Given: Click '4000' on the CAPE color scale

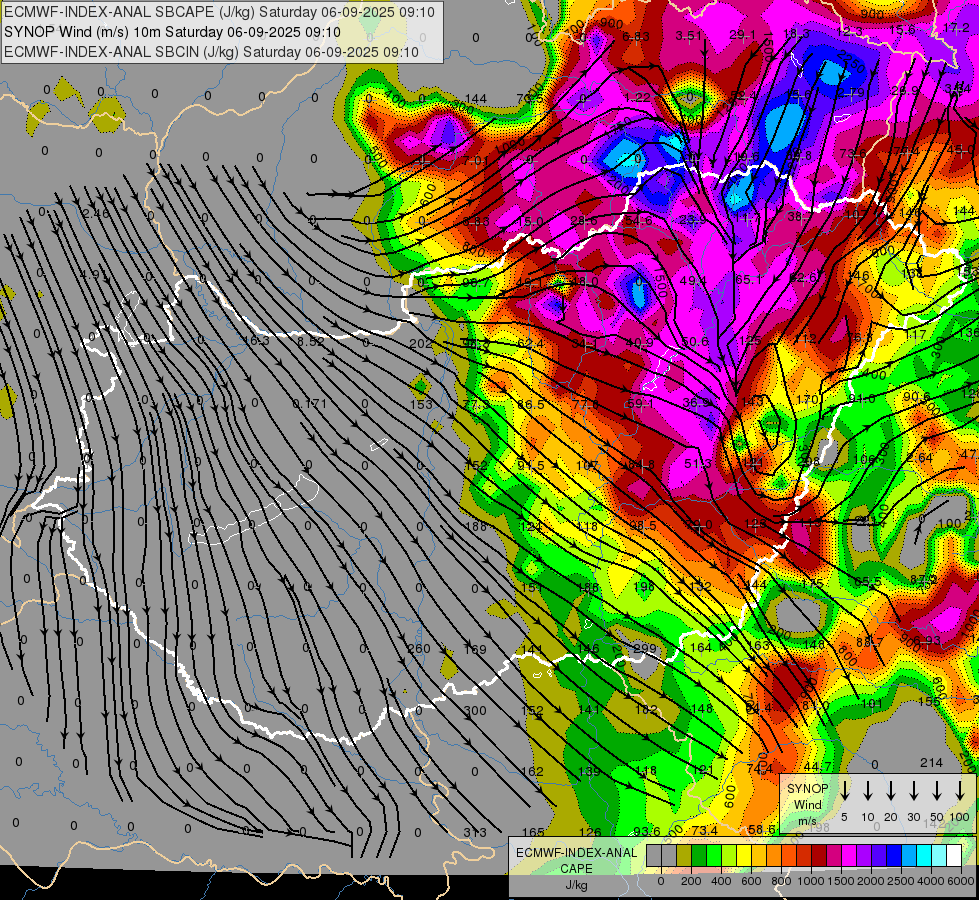Looking at the screenshot, I should click(x=930, y=881).
